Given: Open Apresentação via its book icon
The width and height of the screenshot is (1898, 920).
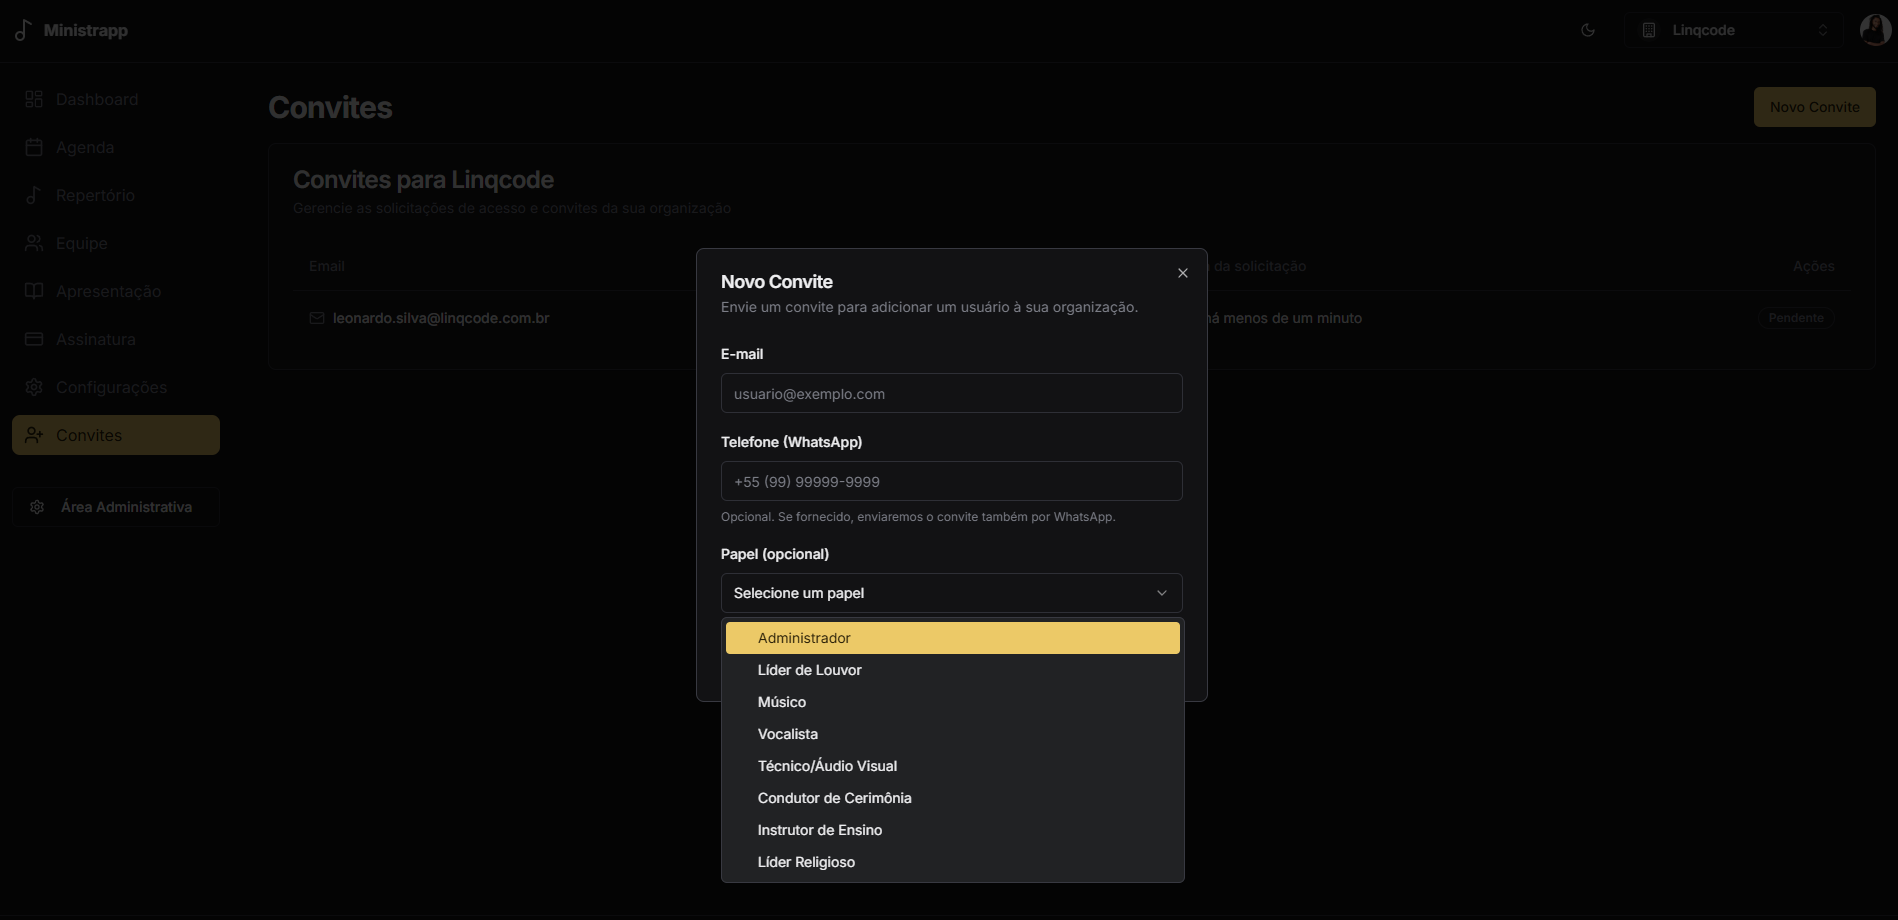Looking at the screenshot, I should (x=33, y=290).
